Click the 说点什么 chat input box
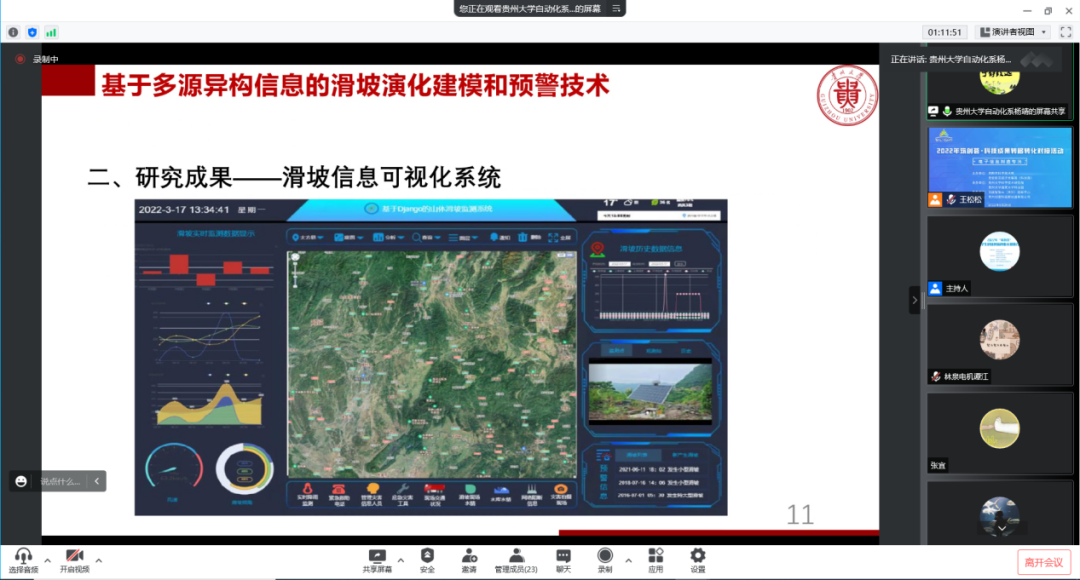 [x=62, y=481]
